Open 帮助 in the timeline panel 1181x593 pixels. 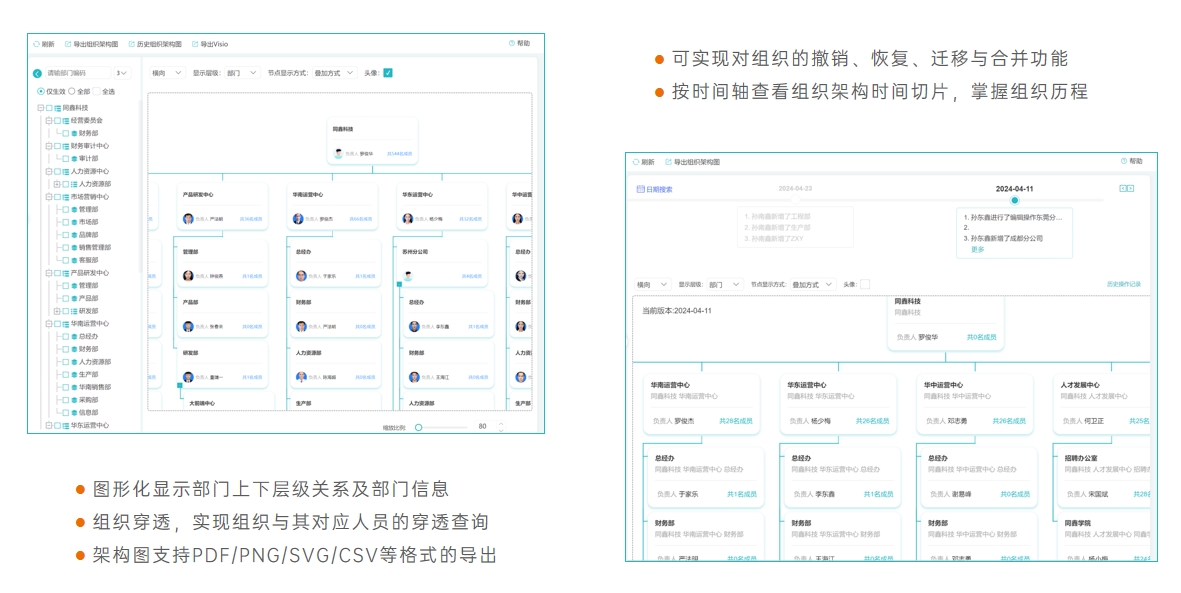[x=1131, y=161]
